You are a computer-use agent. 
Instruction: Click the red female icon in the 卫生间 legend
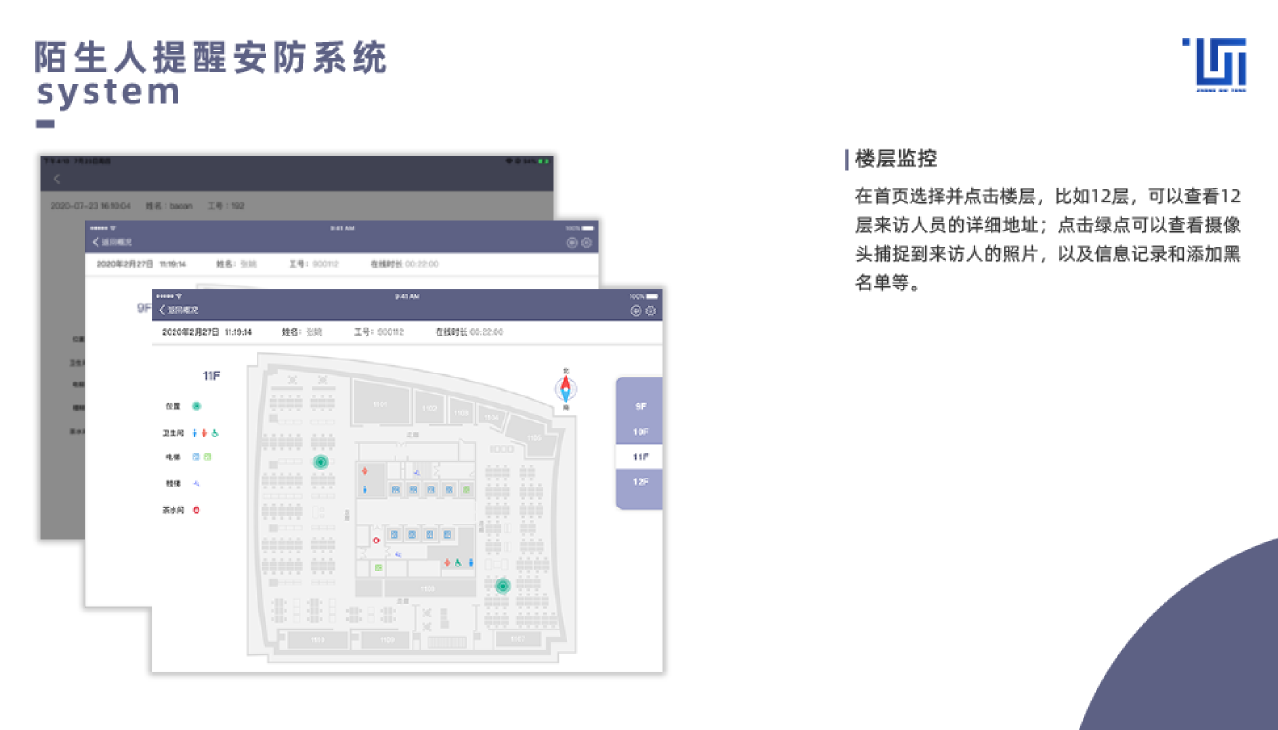tap(204, 433)
